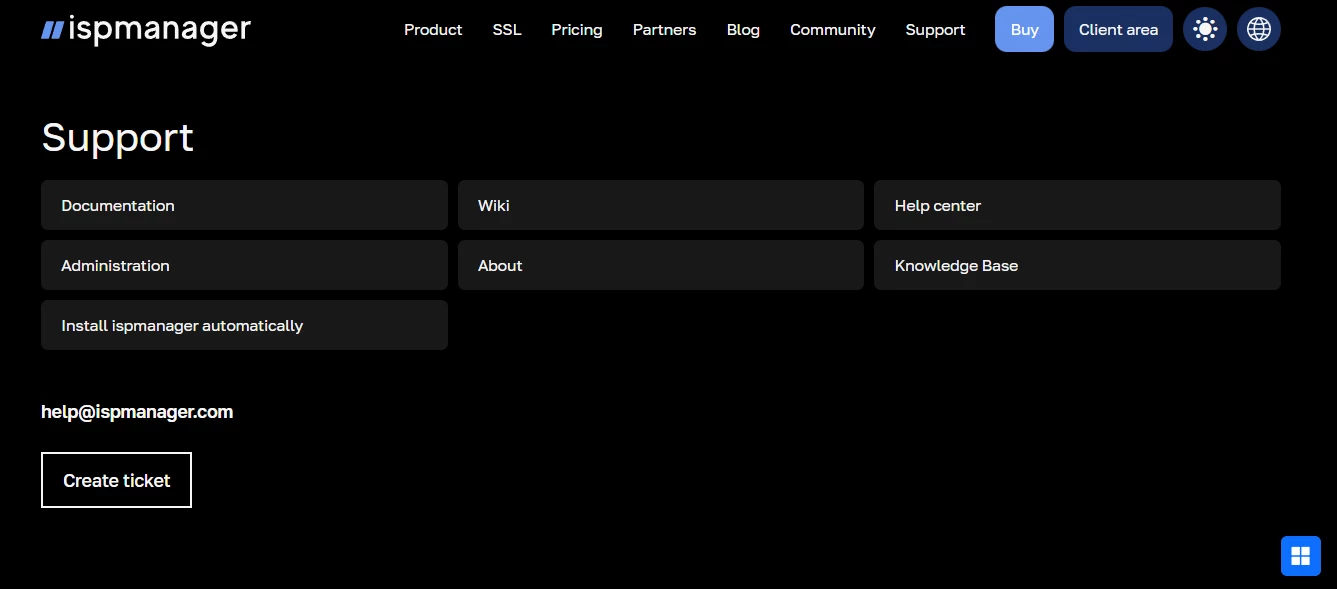Screen dimensions: 1337x589
Task: Open the Product menu
Action: pyautogui.click(x=433, y=30)
